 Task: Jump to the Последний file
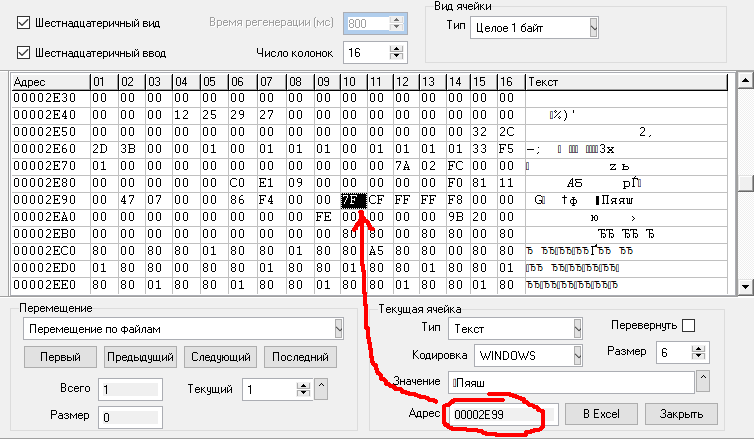click(x=301, y=357)
